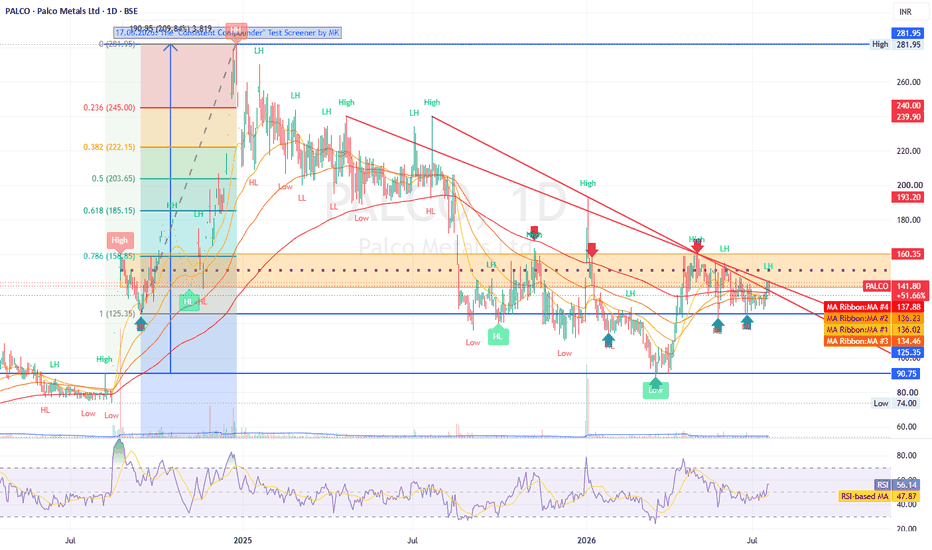Click the orange 160.35 price label
The height and width of the screenshot is (550, 932).
coord(907,254)
